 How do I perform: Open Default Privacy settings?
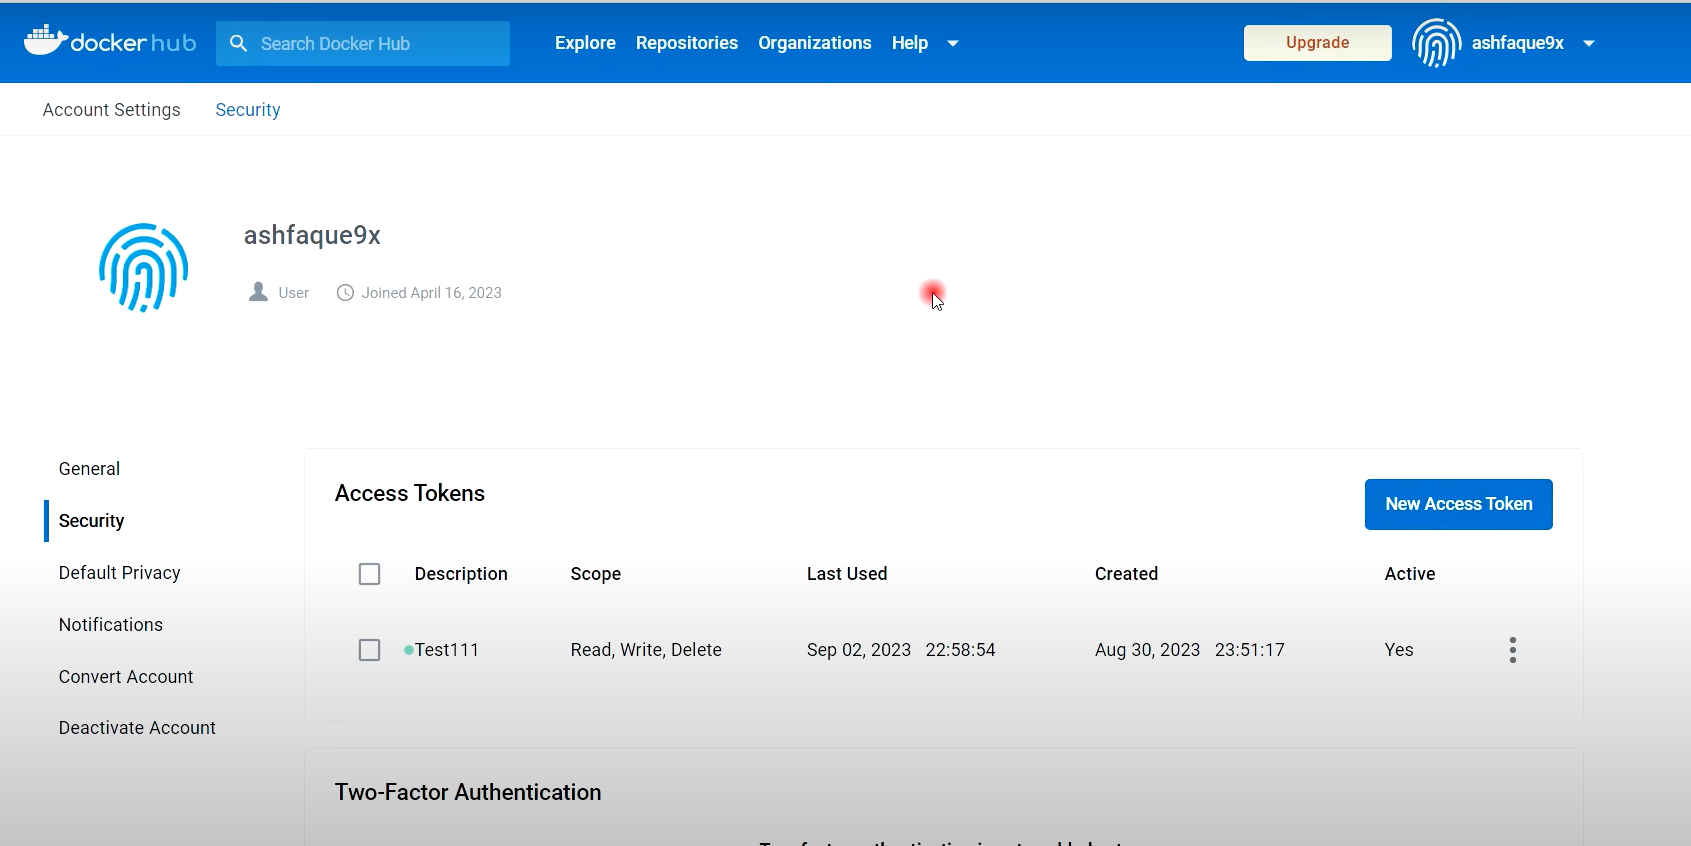[x=120, y=573]
